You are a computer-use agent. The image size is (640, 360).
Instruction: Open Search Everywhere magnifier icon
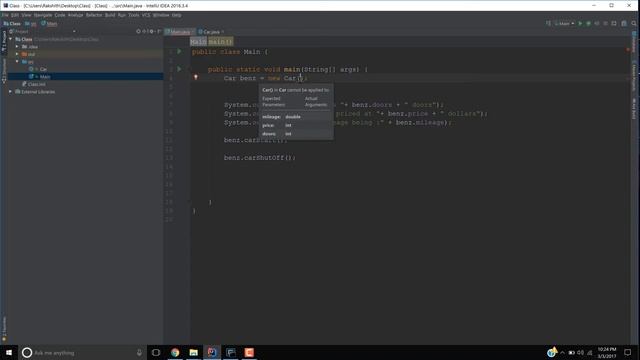tap(634, 24)
